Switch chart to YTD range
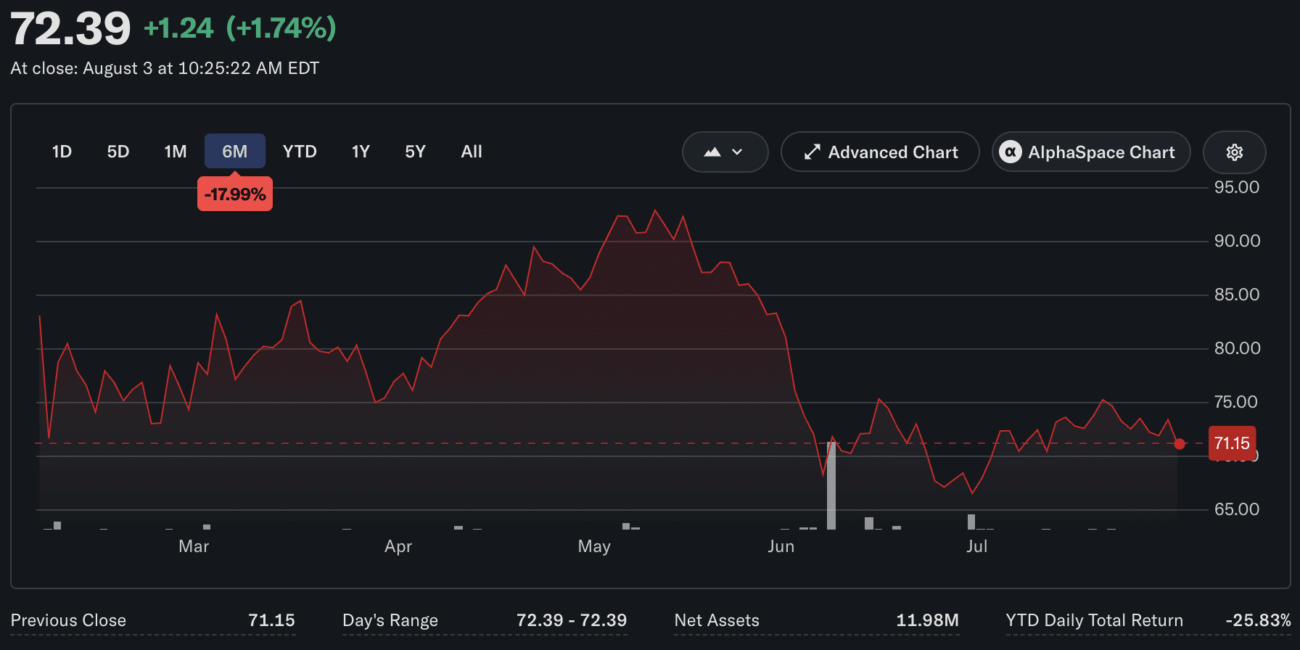Image resolution: width=1300 pixels, height=650 pixels. (299, 152)
